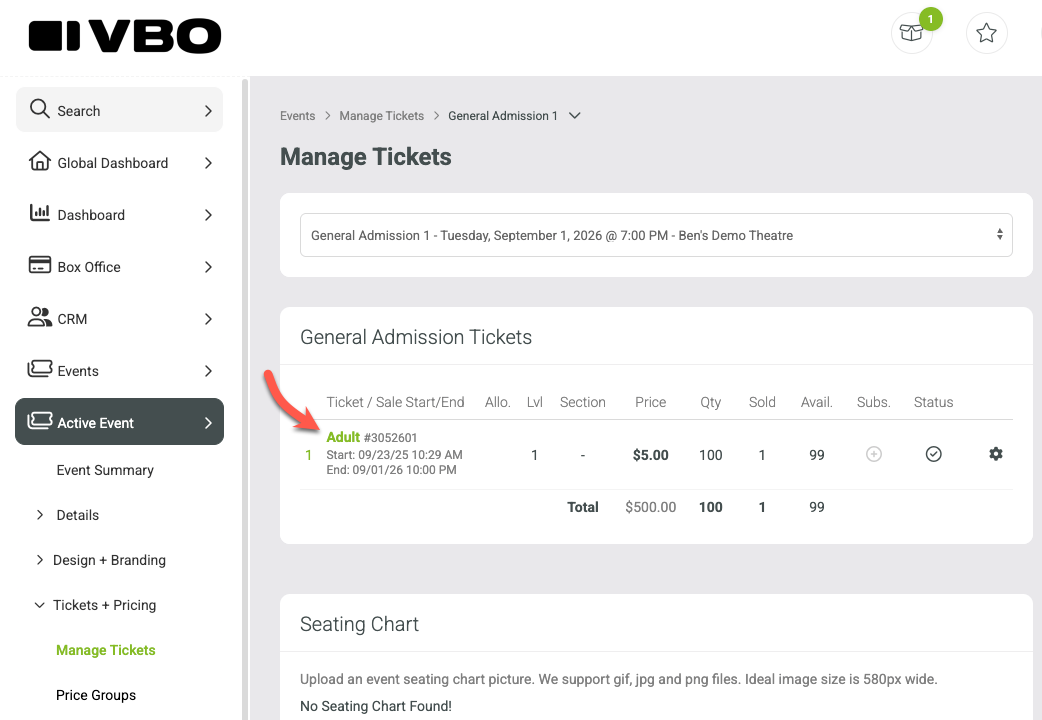Click the Search magnifier icon in sidebar
Viewport: 1042px width, 720px height.
pyautogui.click(x=40, y=109)
